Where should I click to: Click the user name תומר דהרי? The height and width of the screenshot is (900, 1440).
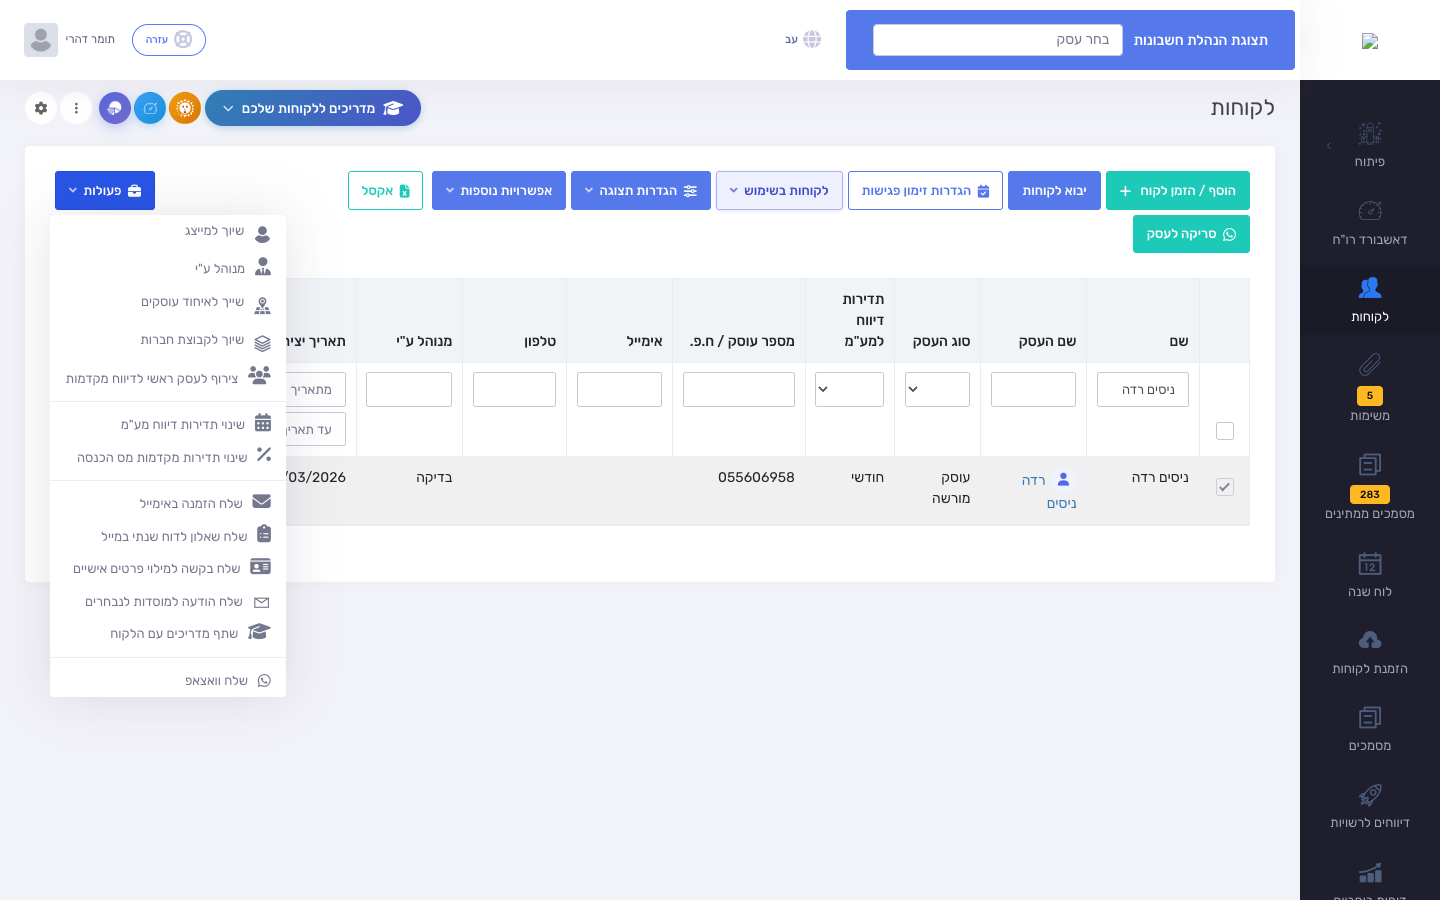point(90,40)
